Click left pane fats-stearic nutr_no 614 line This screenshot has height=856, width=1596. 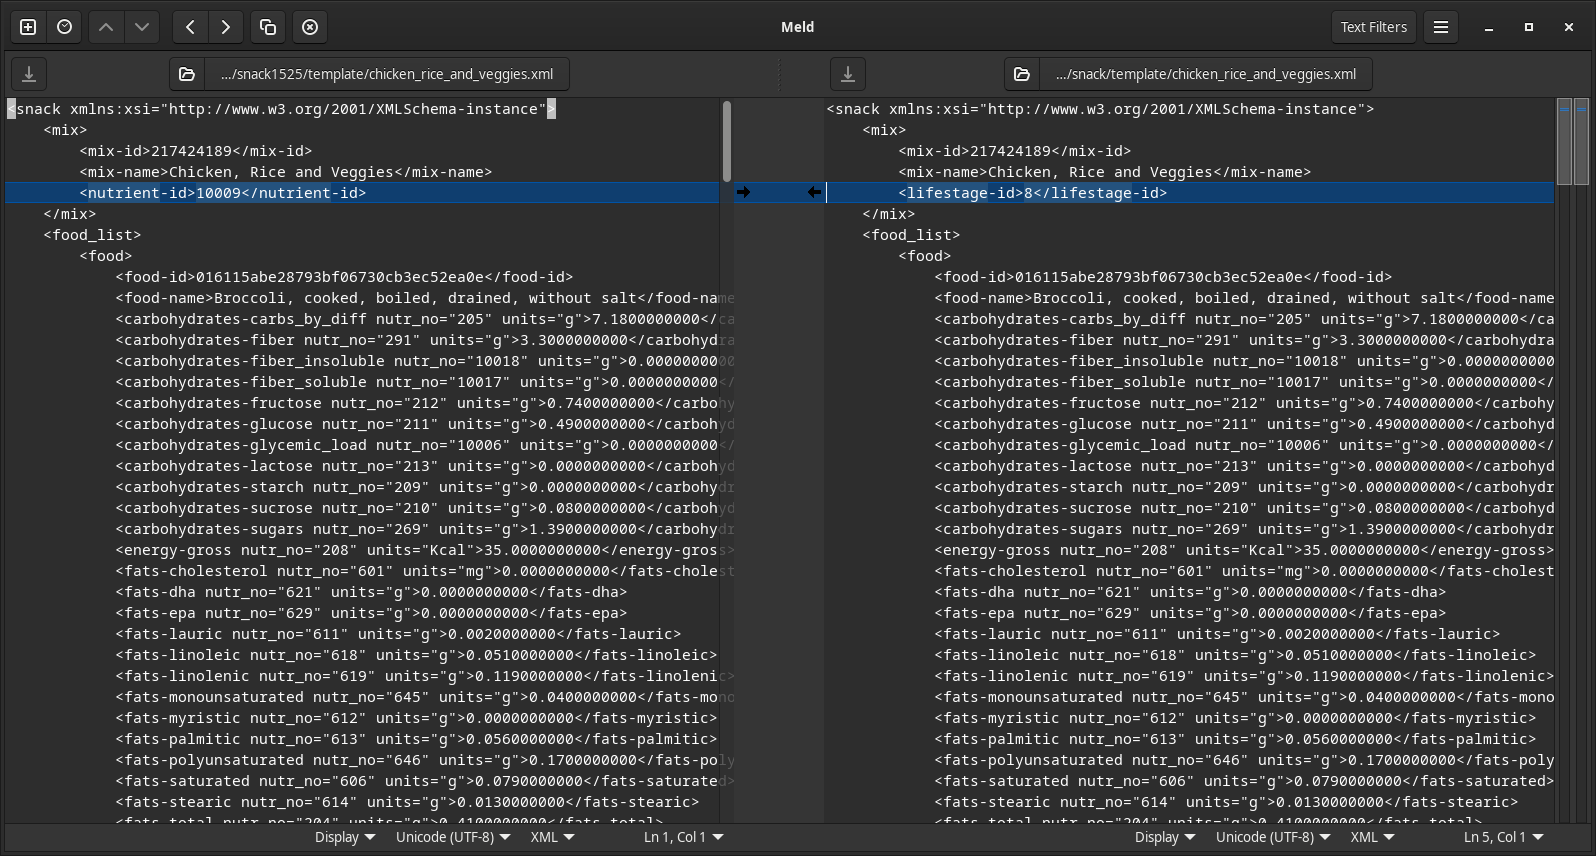(x=407, y=802)
